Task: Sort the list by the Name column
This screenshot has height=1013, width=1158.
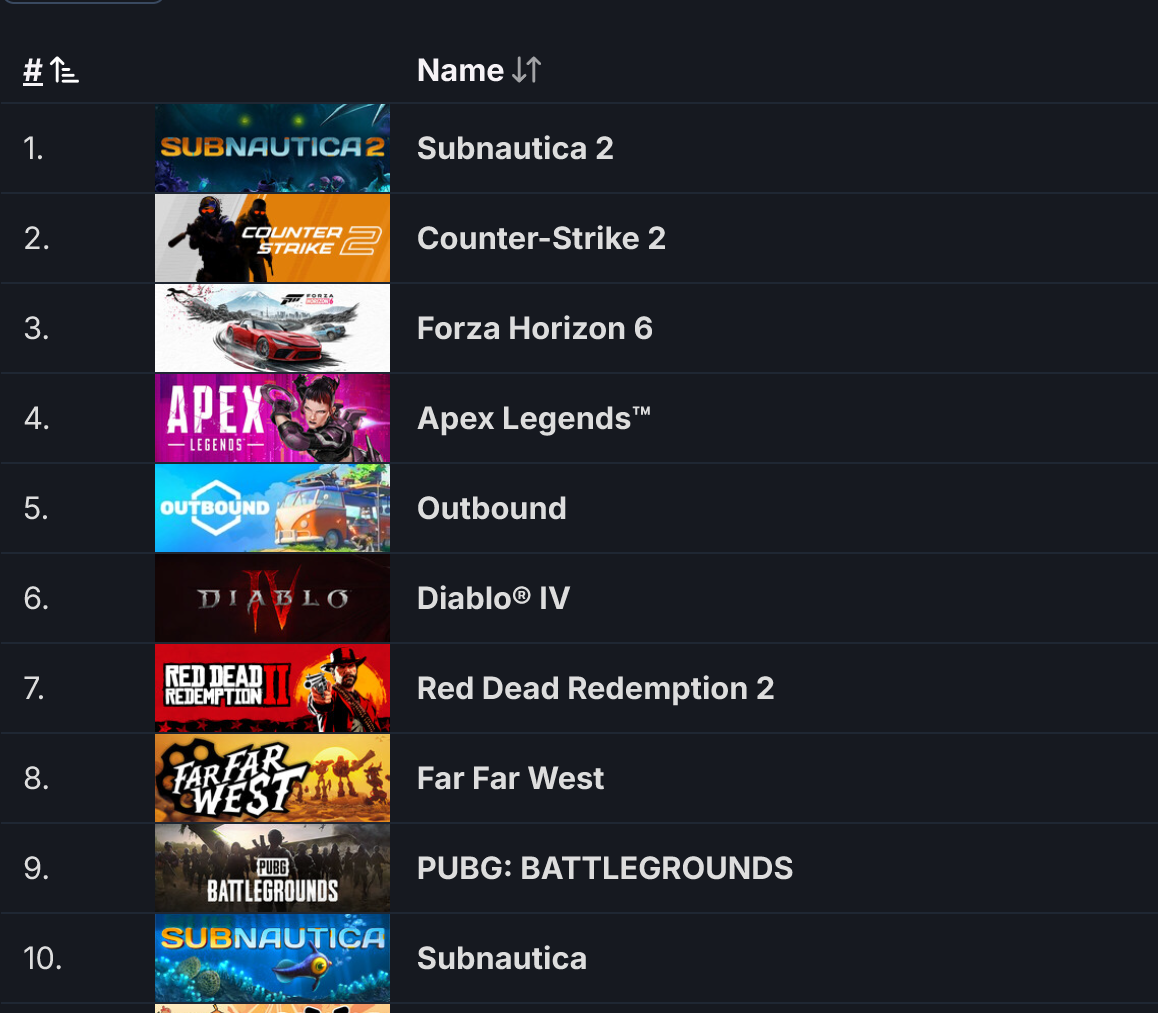Action: tap(479, 71)
